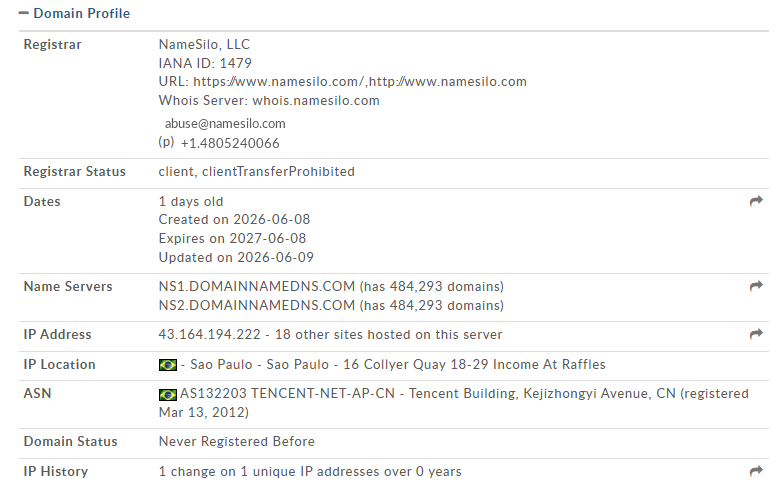Click Brazil flag in IP Location row
Viewport: 776px width, 488px height.
(x=168, y=365)
